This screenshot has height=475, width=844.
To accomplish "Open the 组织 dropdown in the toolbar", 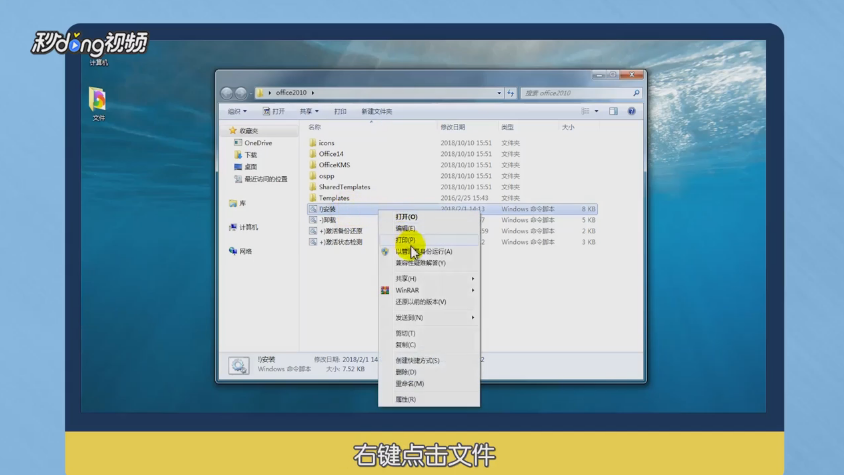I will (237, 111).
